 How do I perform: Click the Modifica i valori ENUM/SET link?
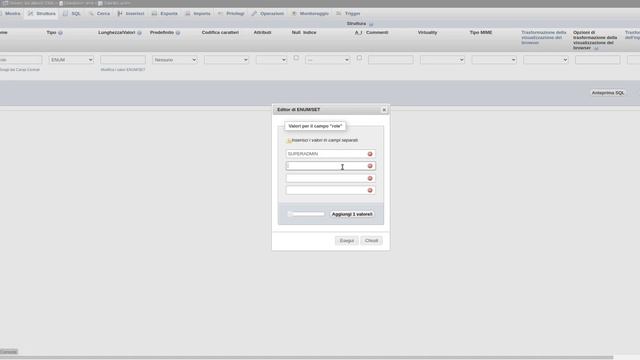click(123, 70)
